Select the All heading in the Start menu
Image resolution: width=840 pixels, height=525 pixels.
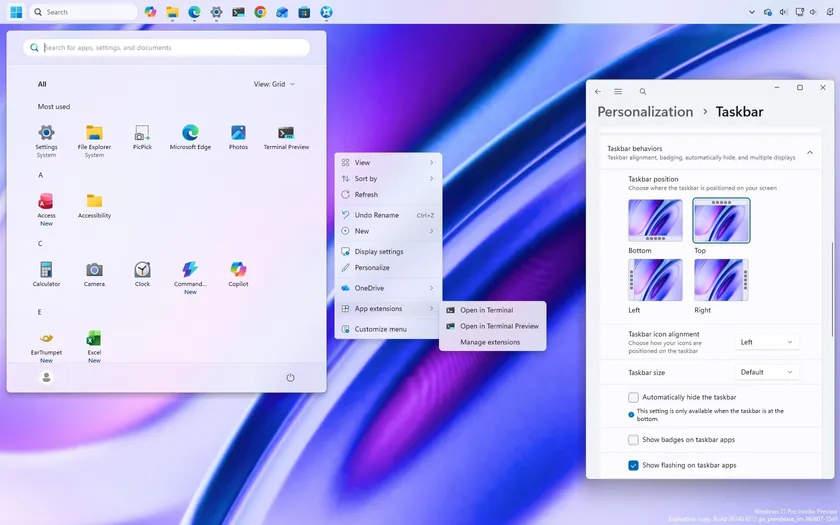tap(42, 84)
